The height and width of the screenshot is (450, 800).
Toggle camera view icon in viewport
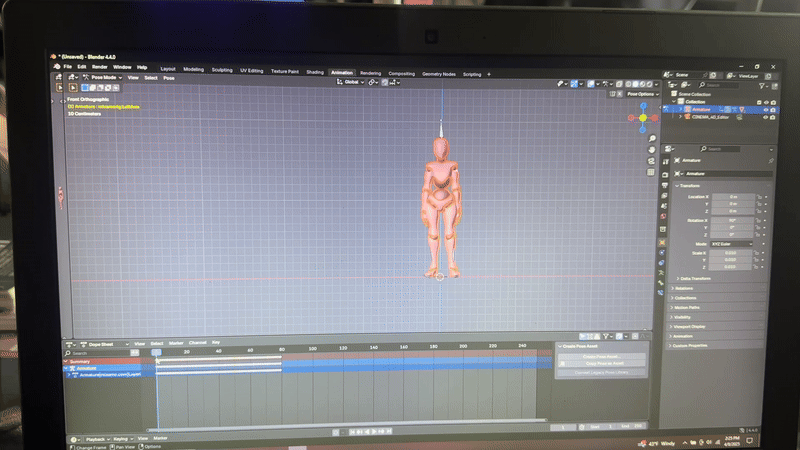(653, 161)
